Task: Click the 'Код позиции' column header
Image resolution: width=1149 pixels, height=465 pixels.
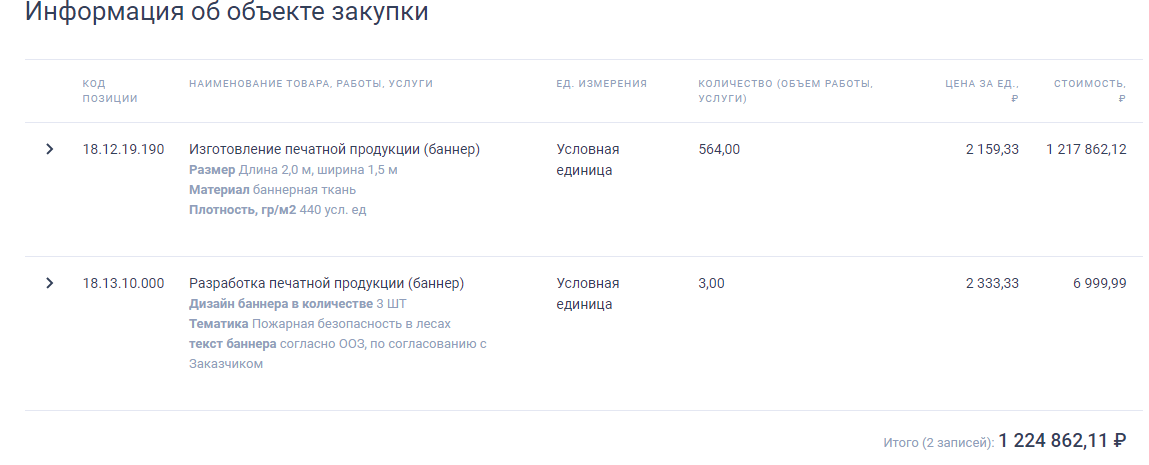Action: [110, 91]
